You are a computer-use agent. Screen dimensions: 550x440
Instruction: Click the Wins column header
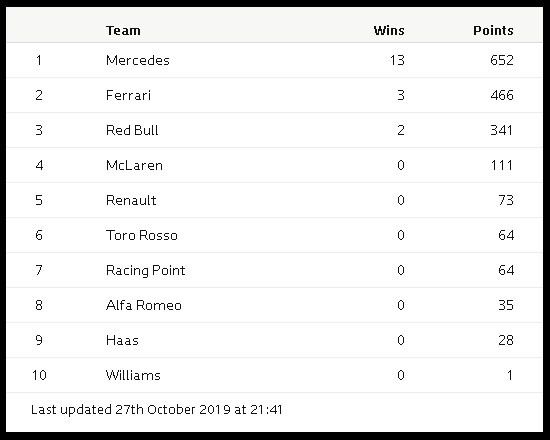pyautogui.click(x=389, y=31)
